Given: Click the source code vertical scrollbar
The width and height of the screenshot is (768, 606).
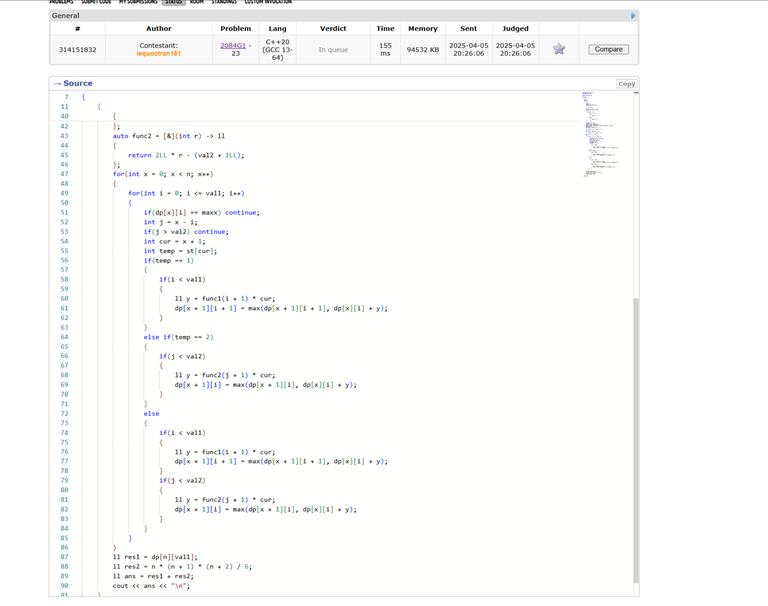Looking at the screenshot, I should tap(635, 440).
